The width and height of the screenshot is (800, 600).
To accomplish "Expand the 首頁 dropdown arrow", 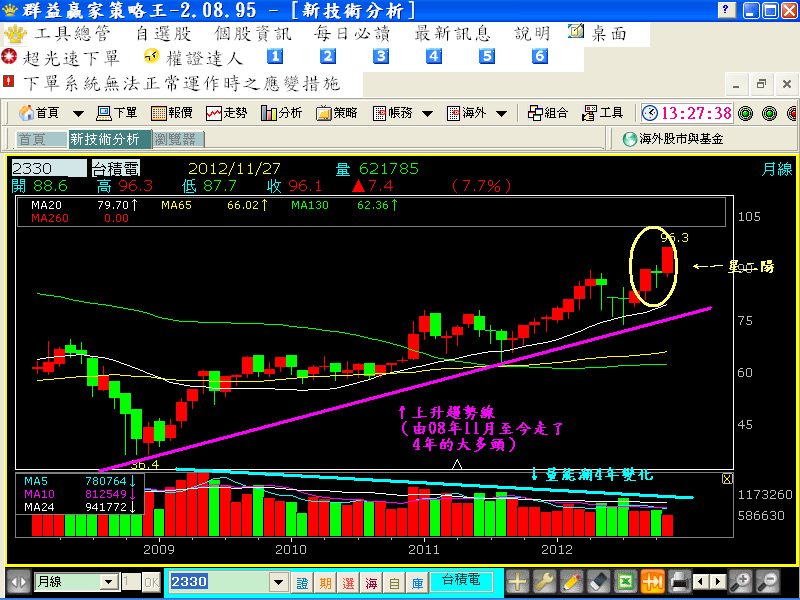I will pos(78,113).
